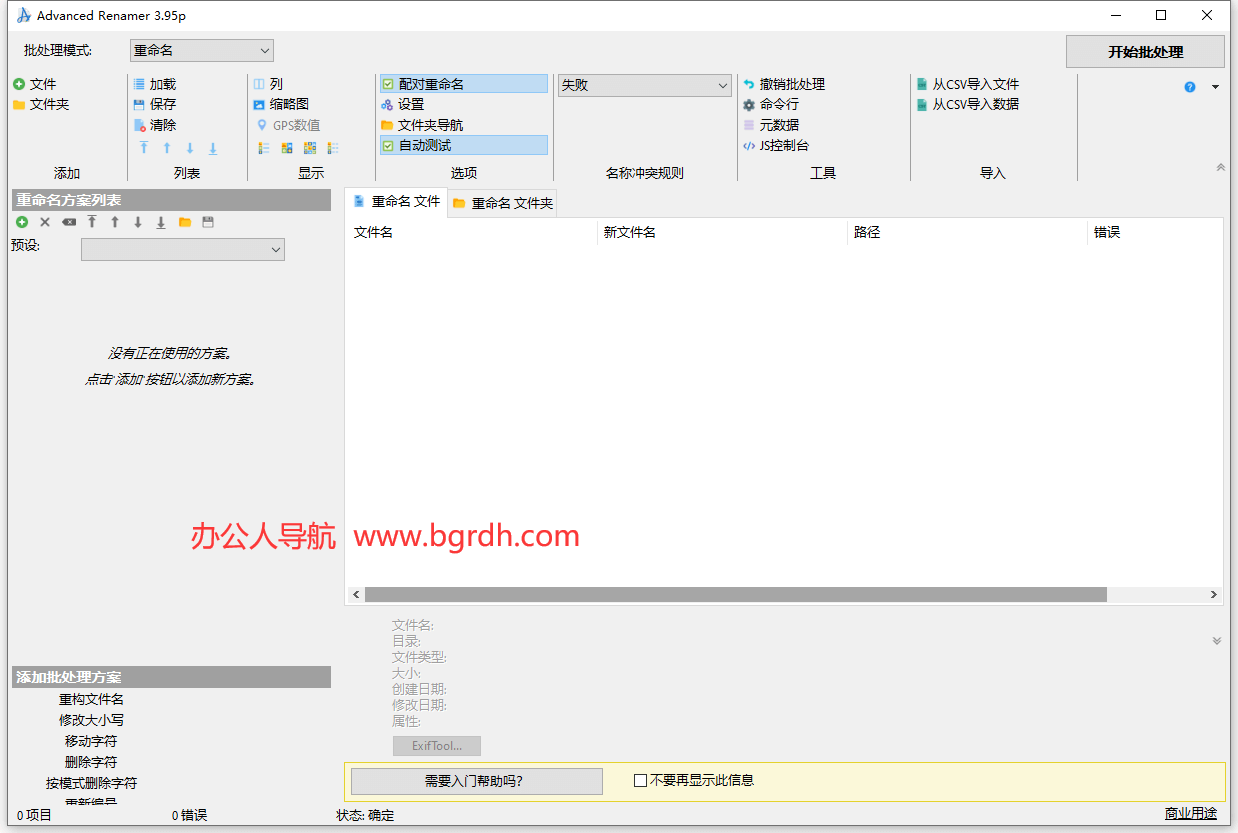Switch to the 重命名 文件夹 tab
1238x833 pixels.
[x=502, y=203]
